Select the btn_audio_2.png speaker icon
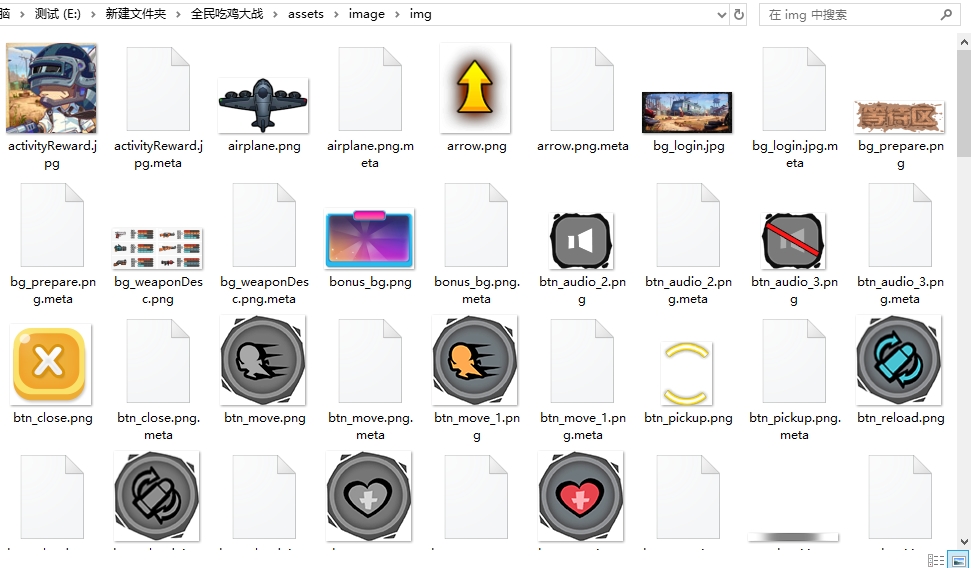The image size is (971, 568). tap(581, 241)
